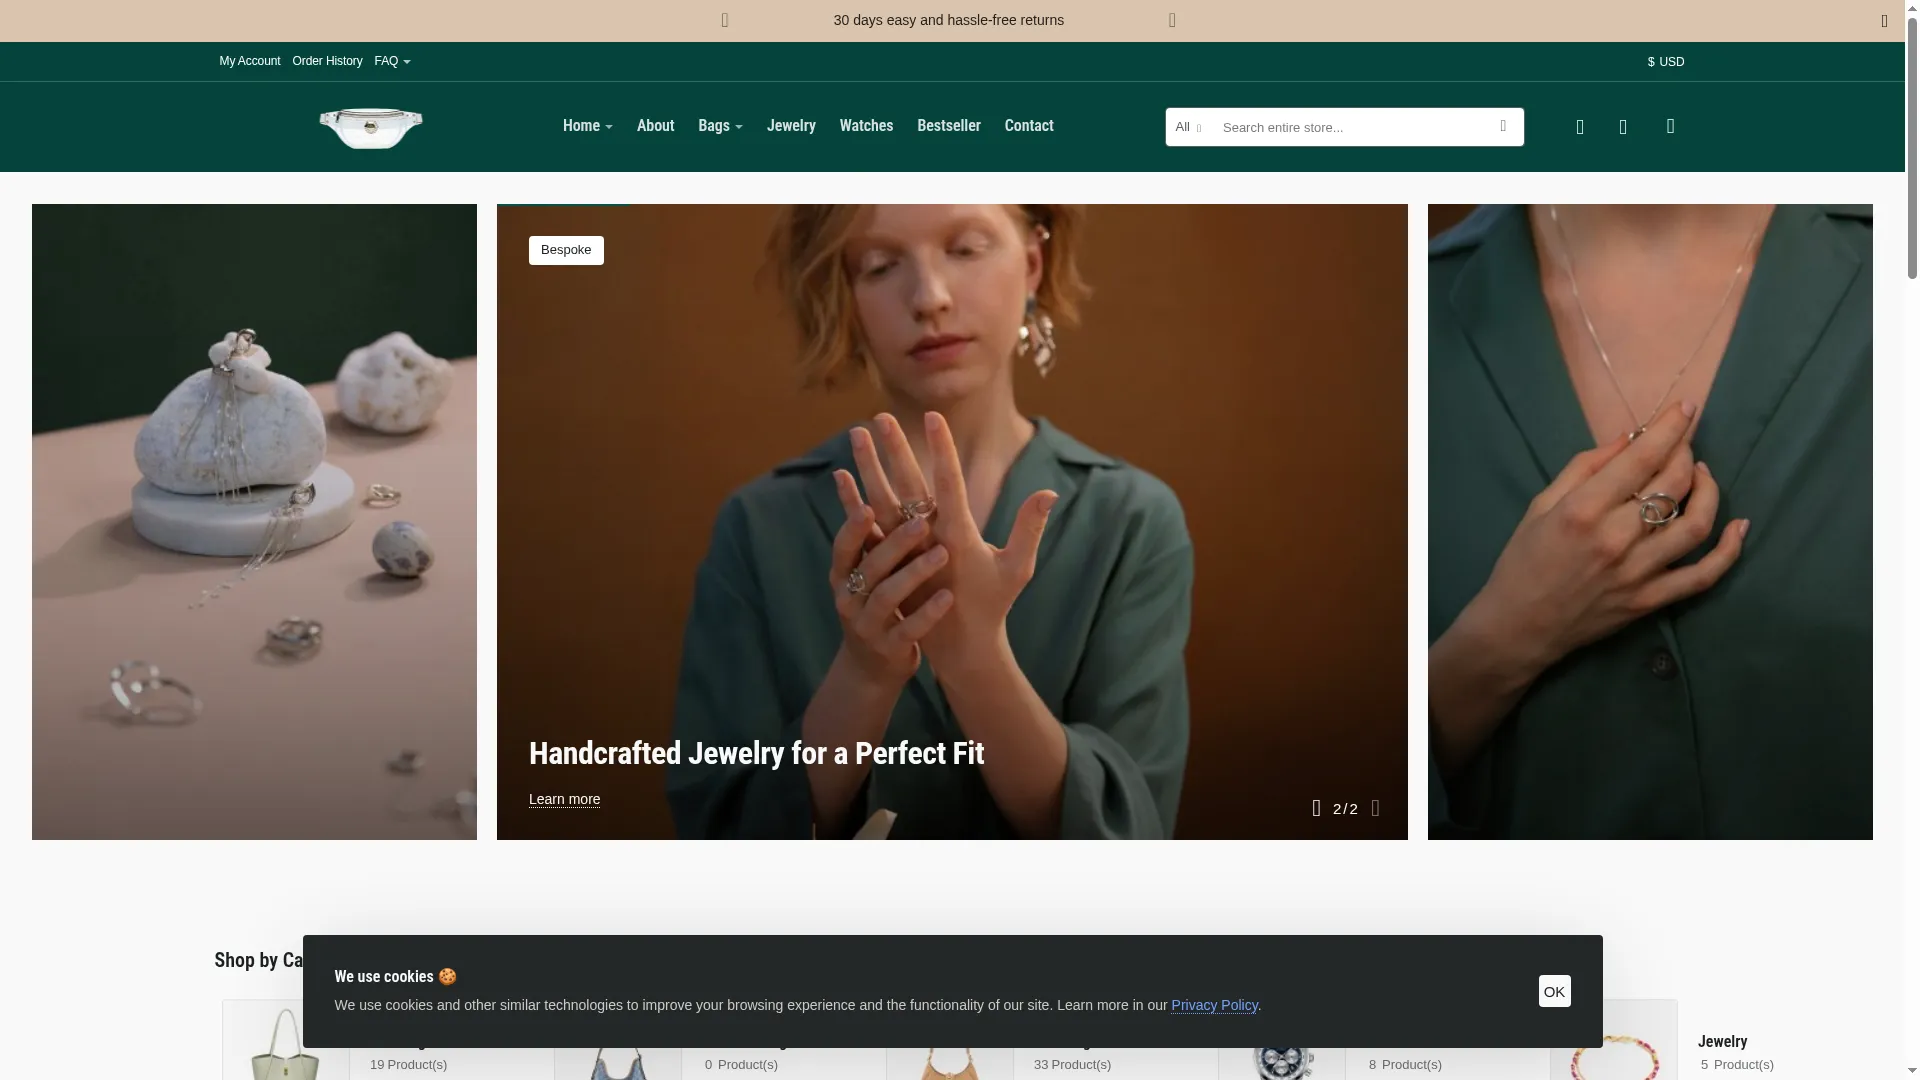Open the right banner with the necklace close-up

(x=1650, y=522)
